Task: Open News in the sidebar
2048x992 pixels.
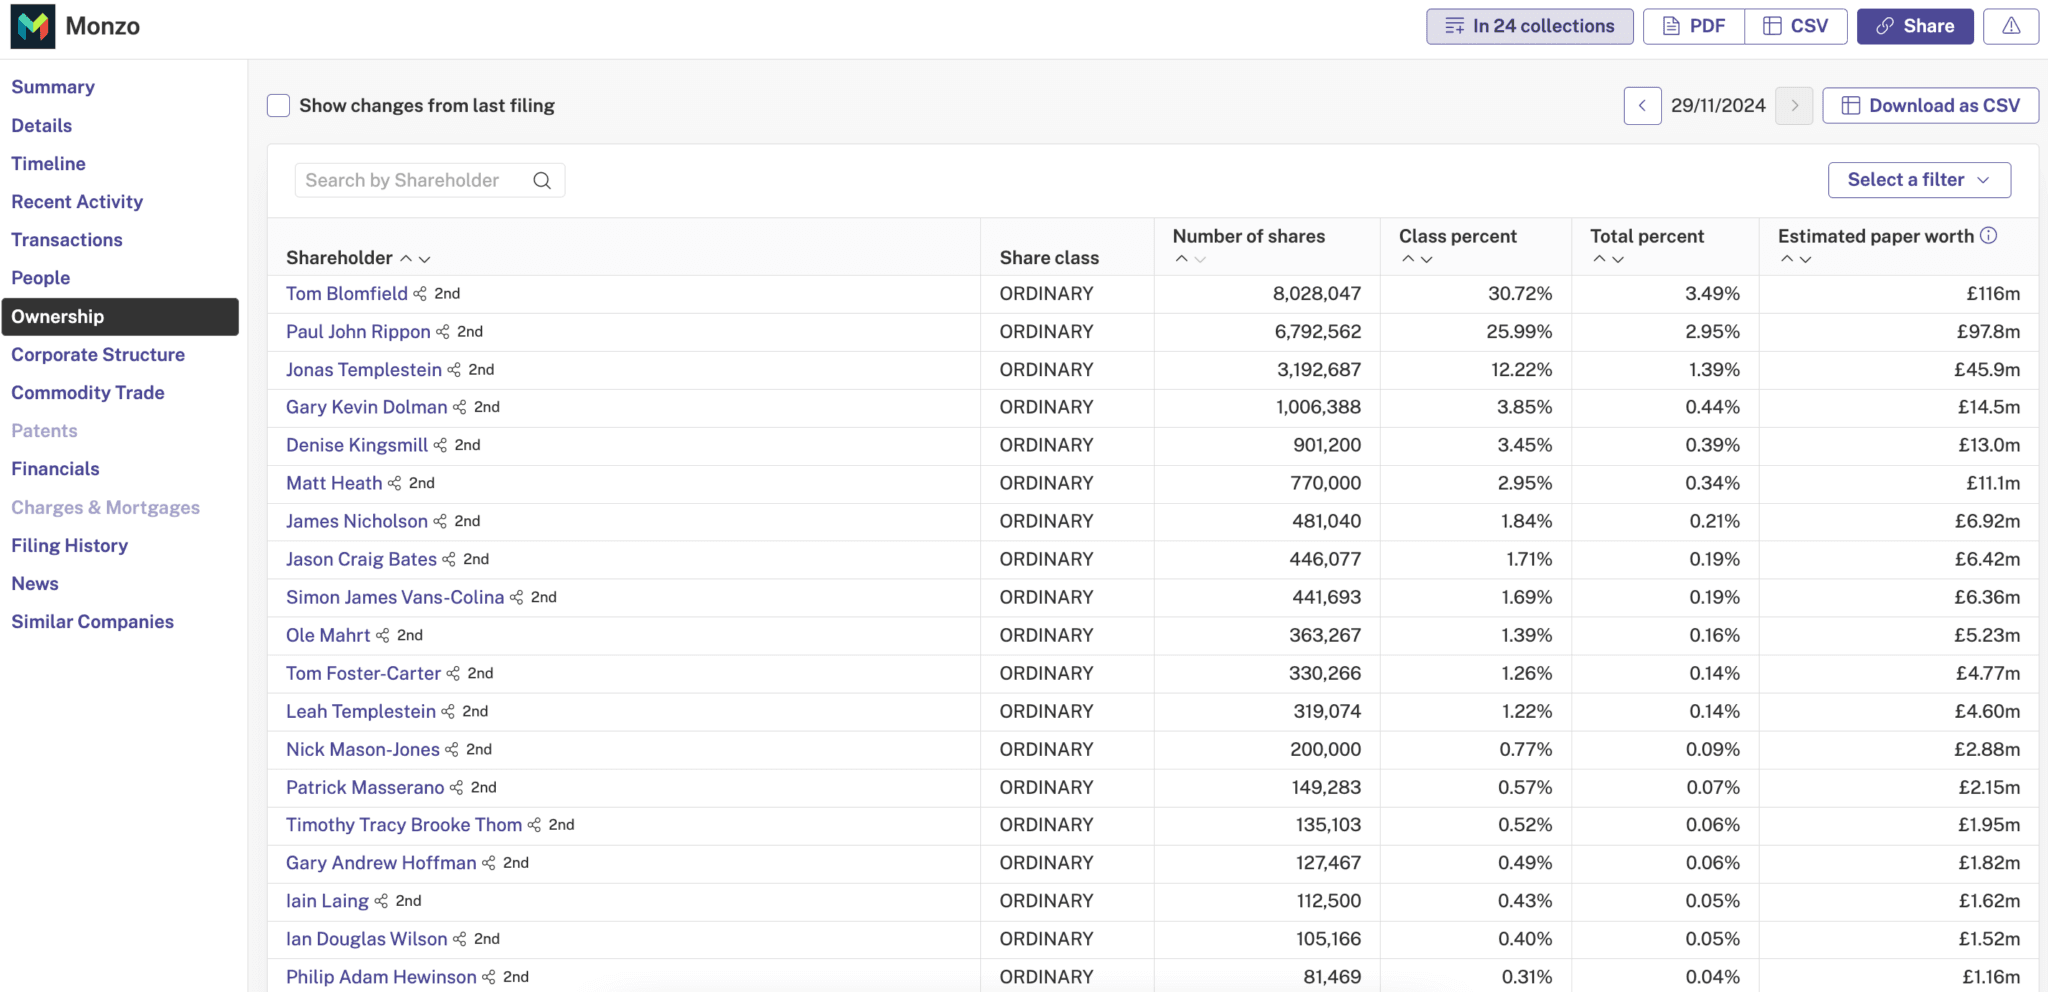Action: pos(35,584)
